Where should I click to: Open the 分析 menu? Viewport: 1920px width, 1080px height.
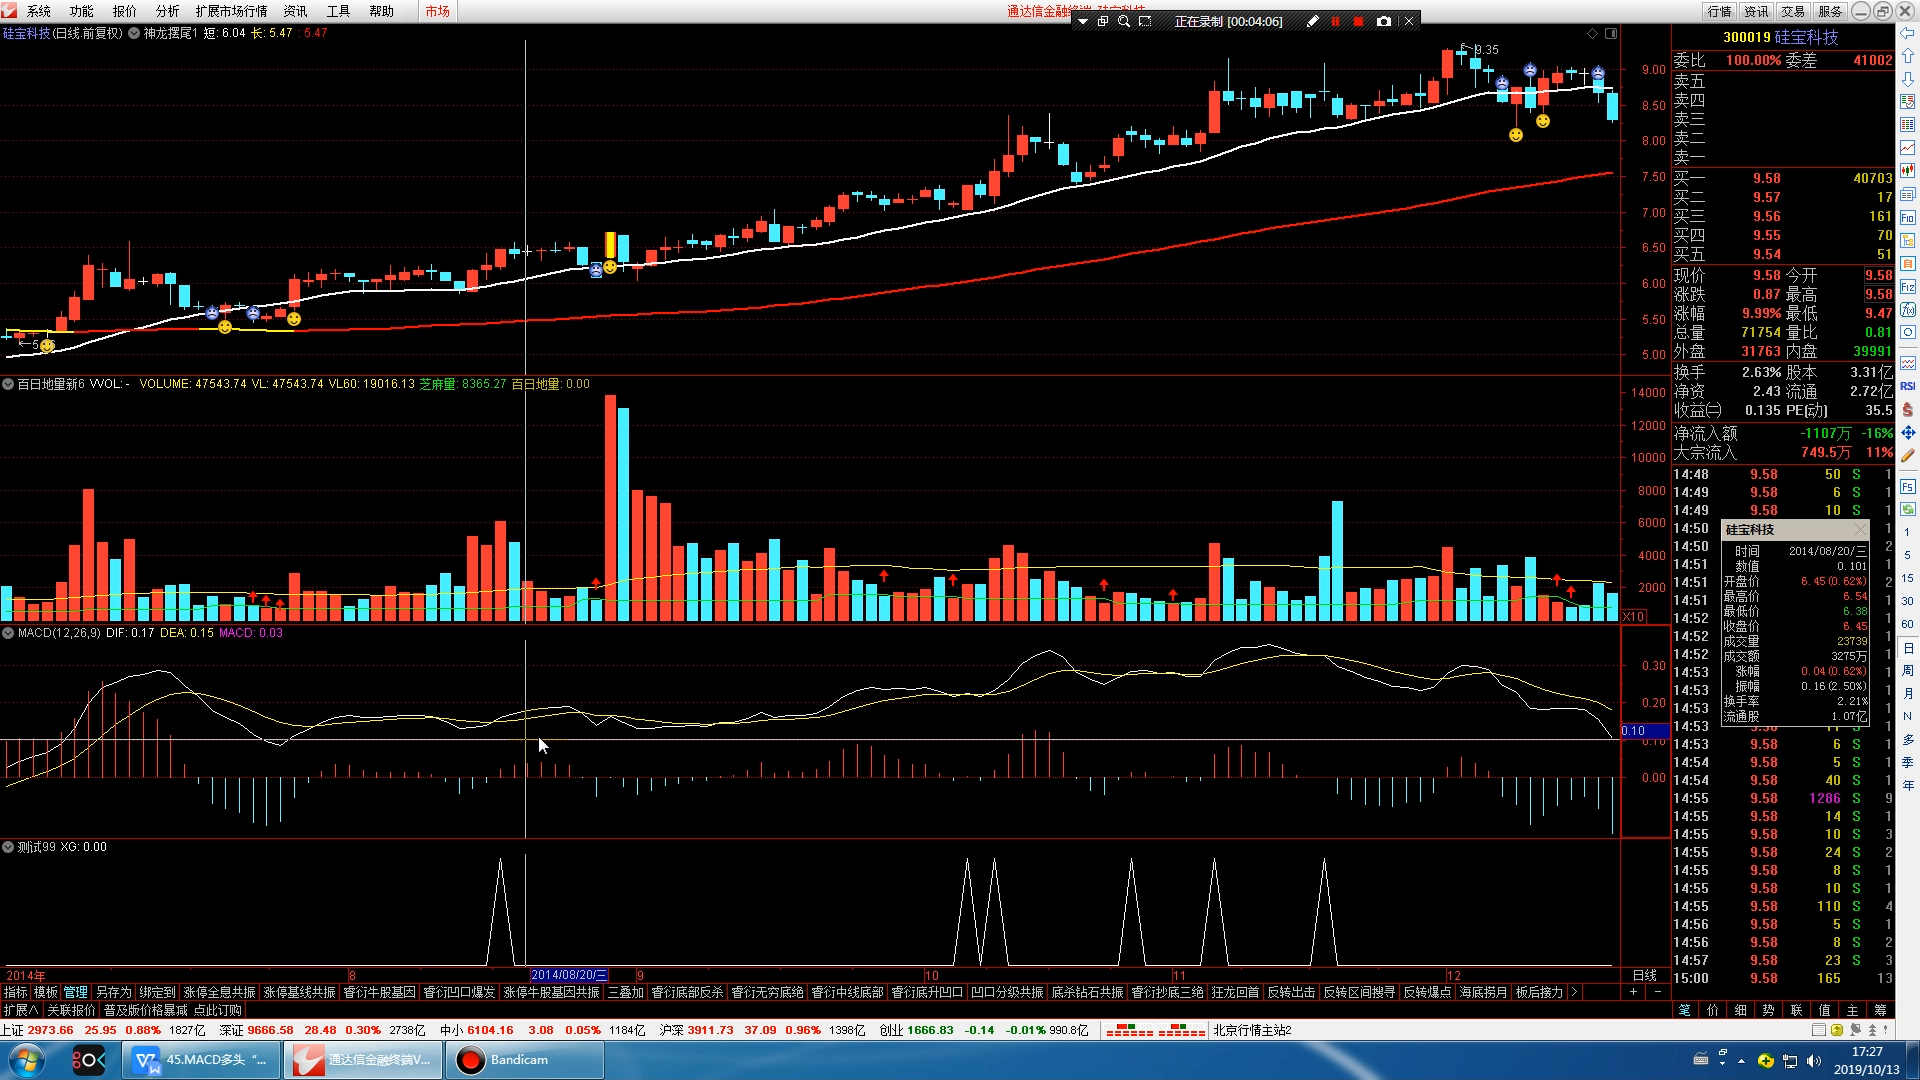167,11
